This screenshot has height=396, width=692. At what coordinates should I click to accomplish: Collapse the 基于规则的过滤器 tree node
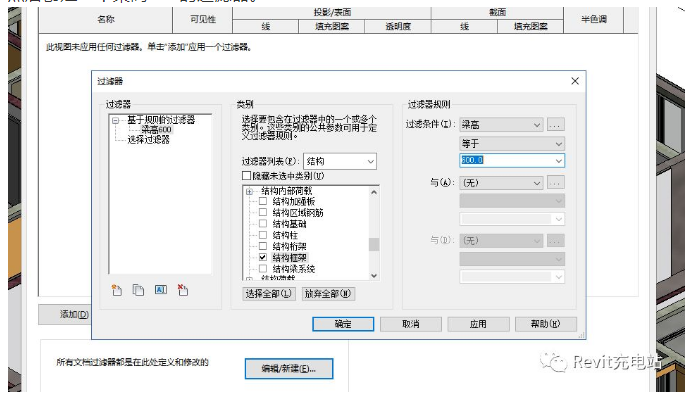116,120
